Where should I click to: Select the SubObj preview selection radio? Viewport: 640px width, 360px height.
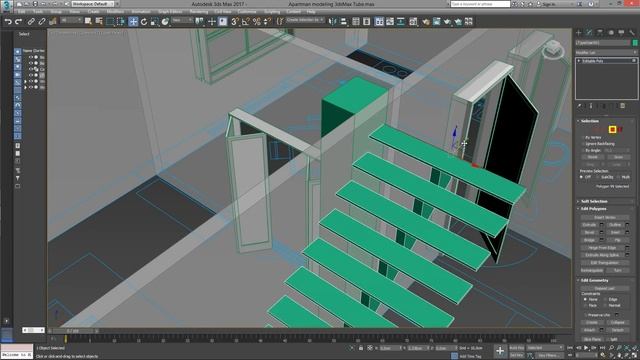click(598, 177)
